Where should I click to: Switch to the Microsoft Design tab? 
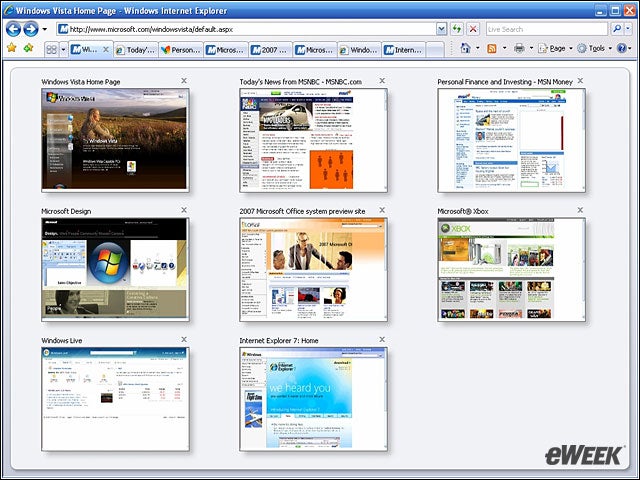pyautogui.click(x=225, y=50)
